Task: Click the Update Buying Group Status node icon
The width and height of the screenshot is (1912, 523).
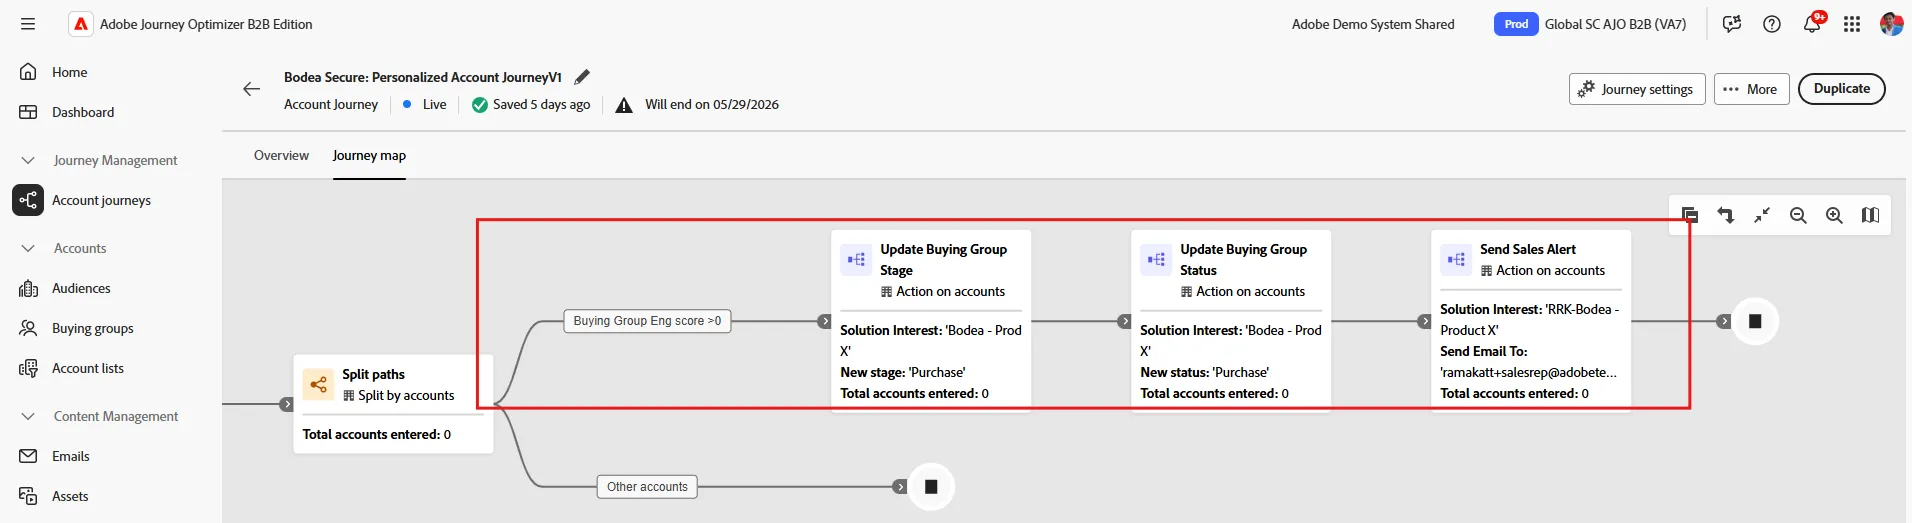Action: [x=1156, y=259]
